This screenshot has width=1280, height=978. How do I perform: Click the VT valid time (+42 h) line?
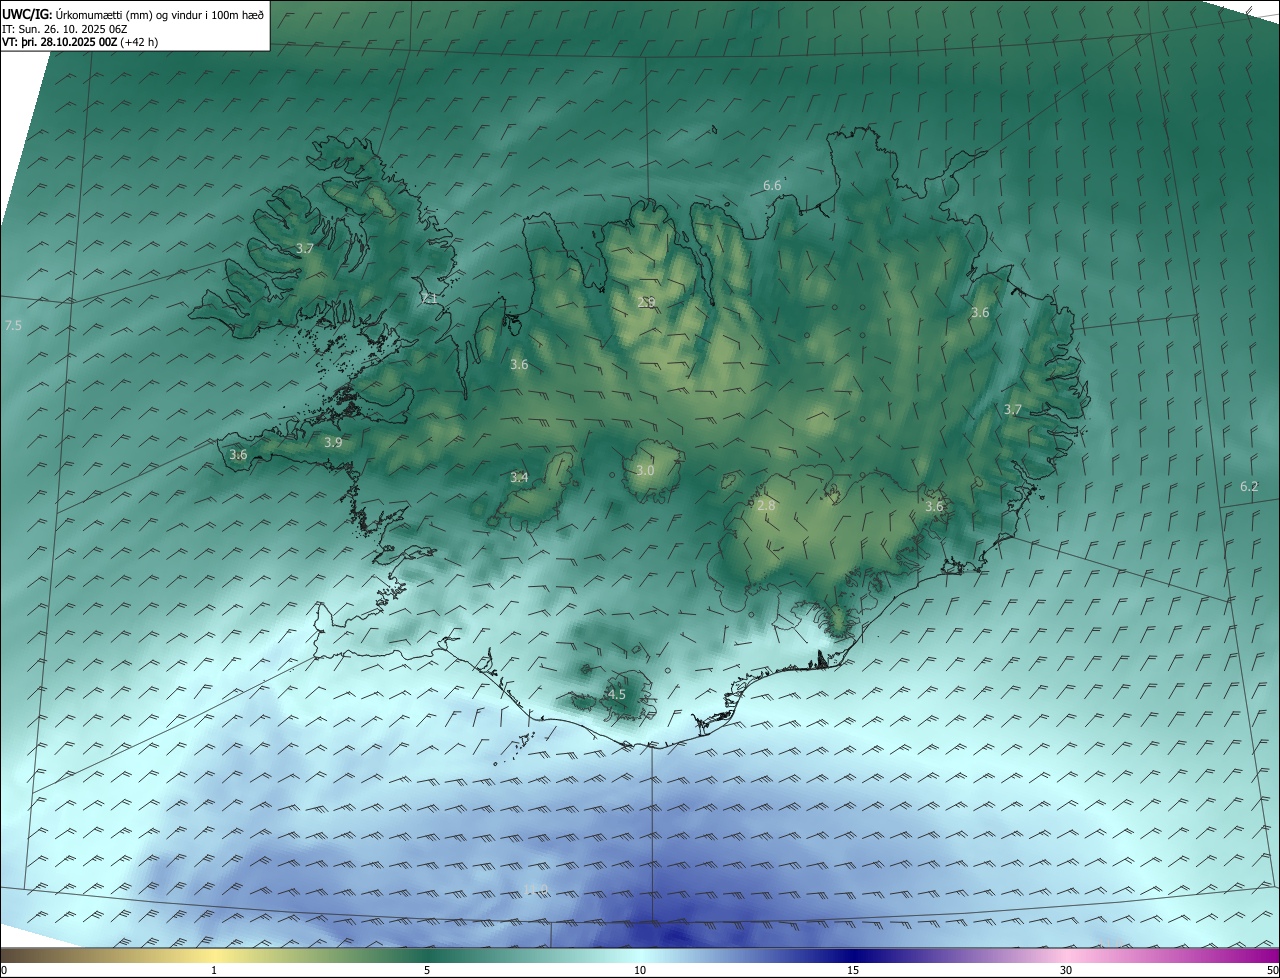pos(79,42)
